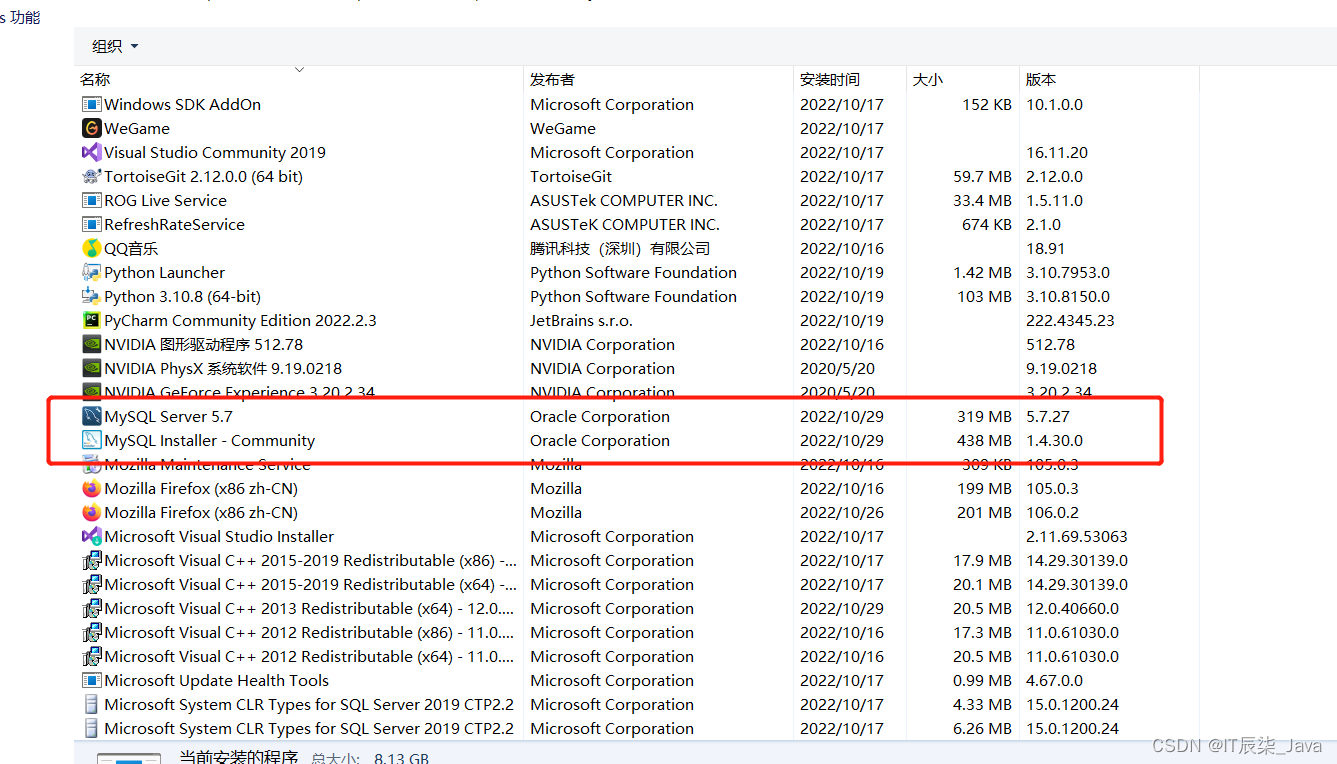The height and width of the screenshot is (764, 1337).
Task: Click version 4.67.0.0 cell
Action: point(1054,680)
